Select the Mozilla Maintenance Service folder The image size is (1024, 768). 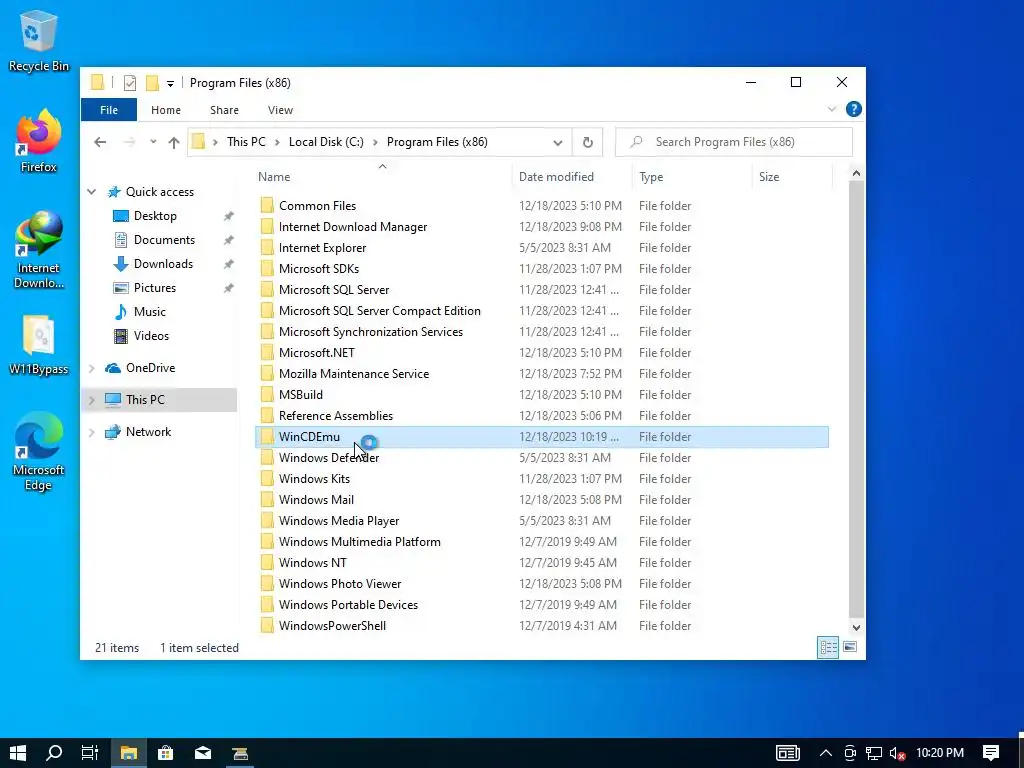[542, 374]
